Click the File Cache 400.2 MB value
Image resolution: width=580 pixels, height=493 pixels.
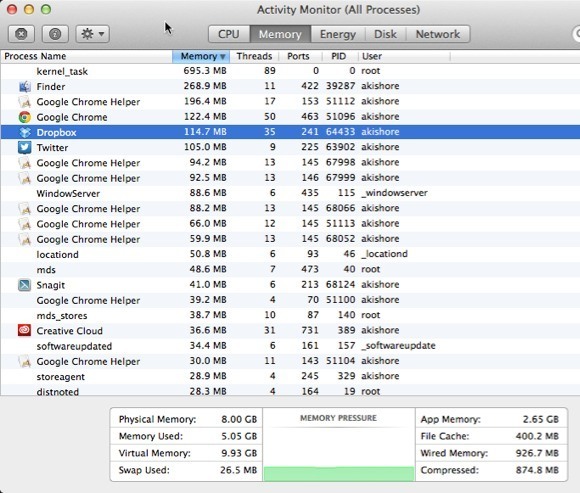pyautogui.click(x=537, y=436)
